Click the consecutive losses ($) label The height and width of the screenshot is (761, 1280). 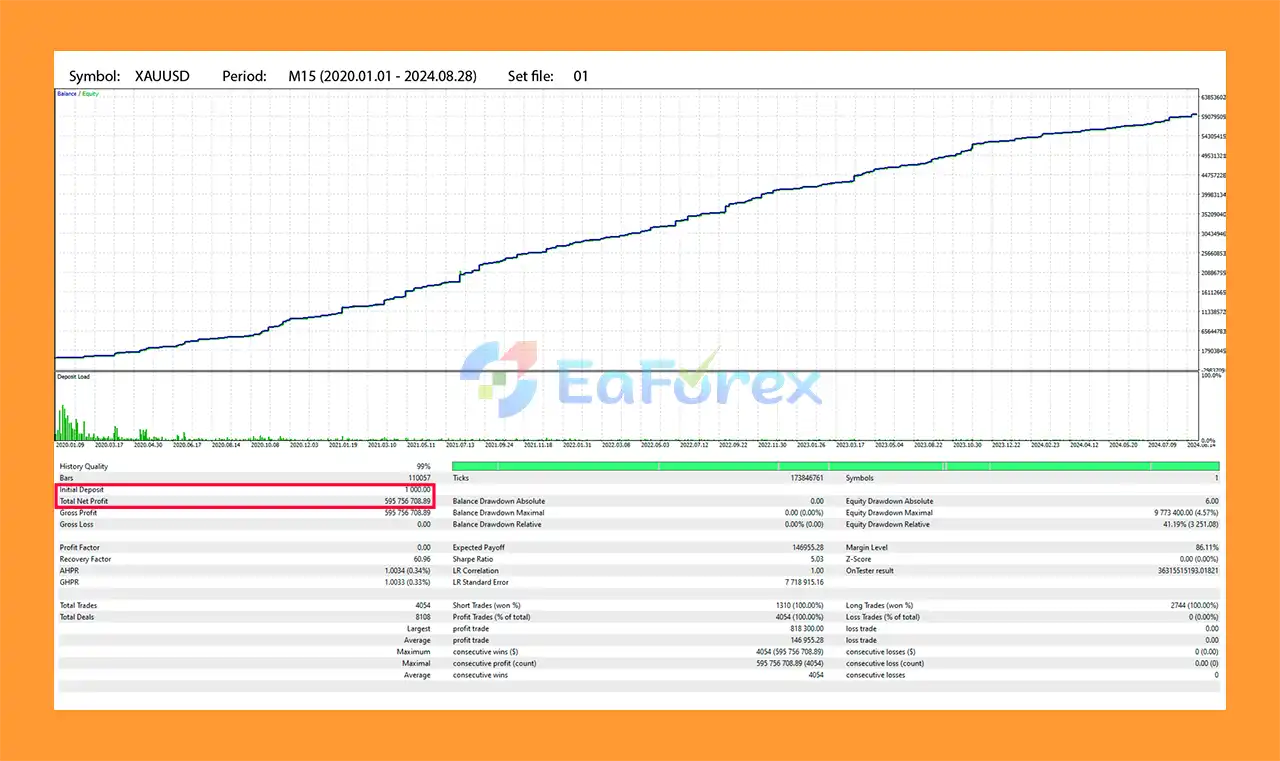pyautogui.click(x=882, y=652)
